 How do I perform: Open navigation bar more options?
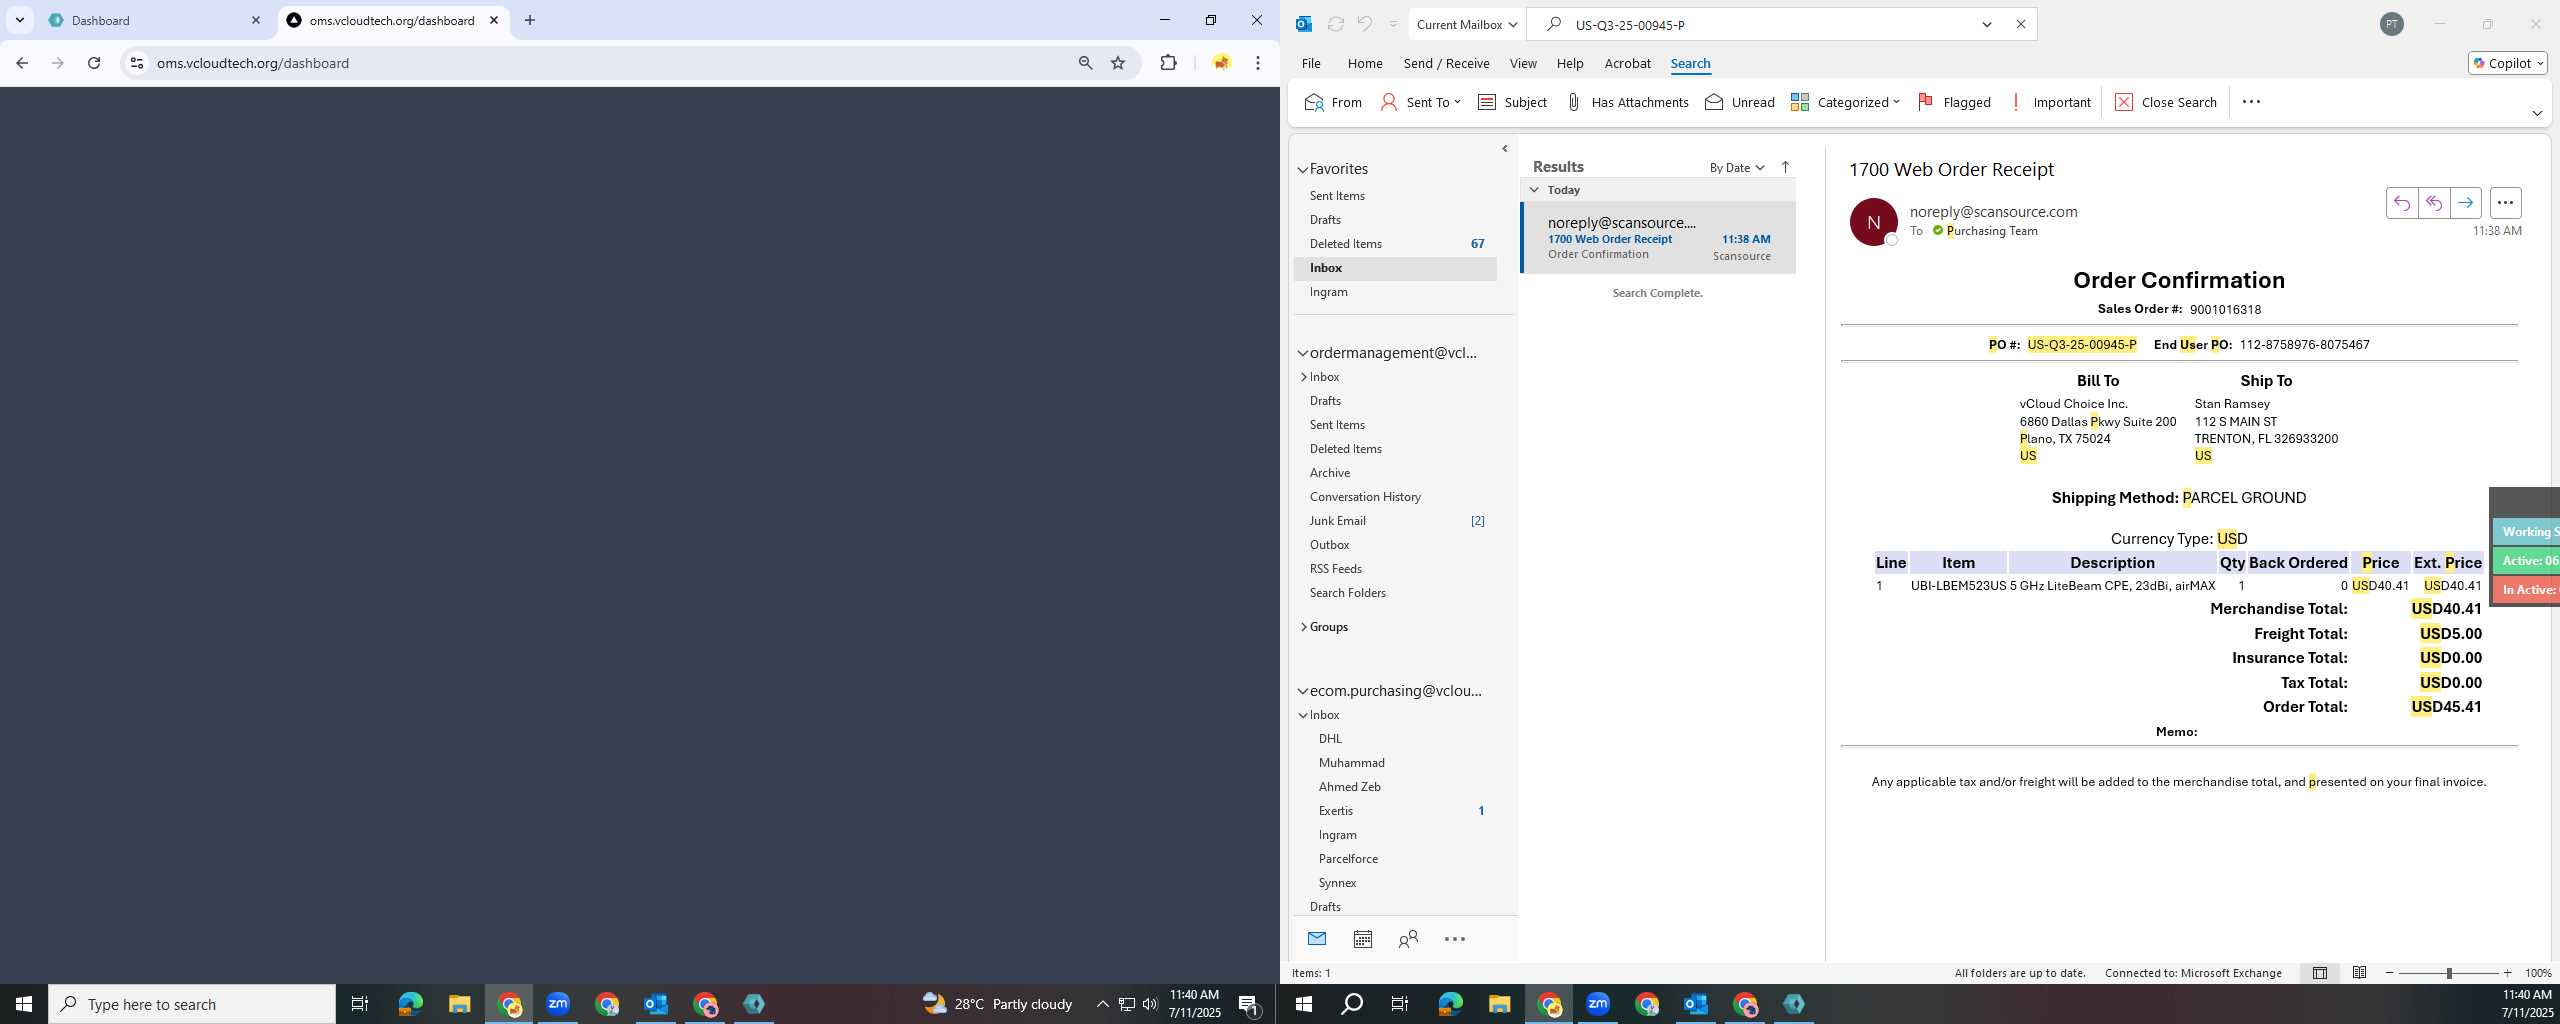(1455, 939)
